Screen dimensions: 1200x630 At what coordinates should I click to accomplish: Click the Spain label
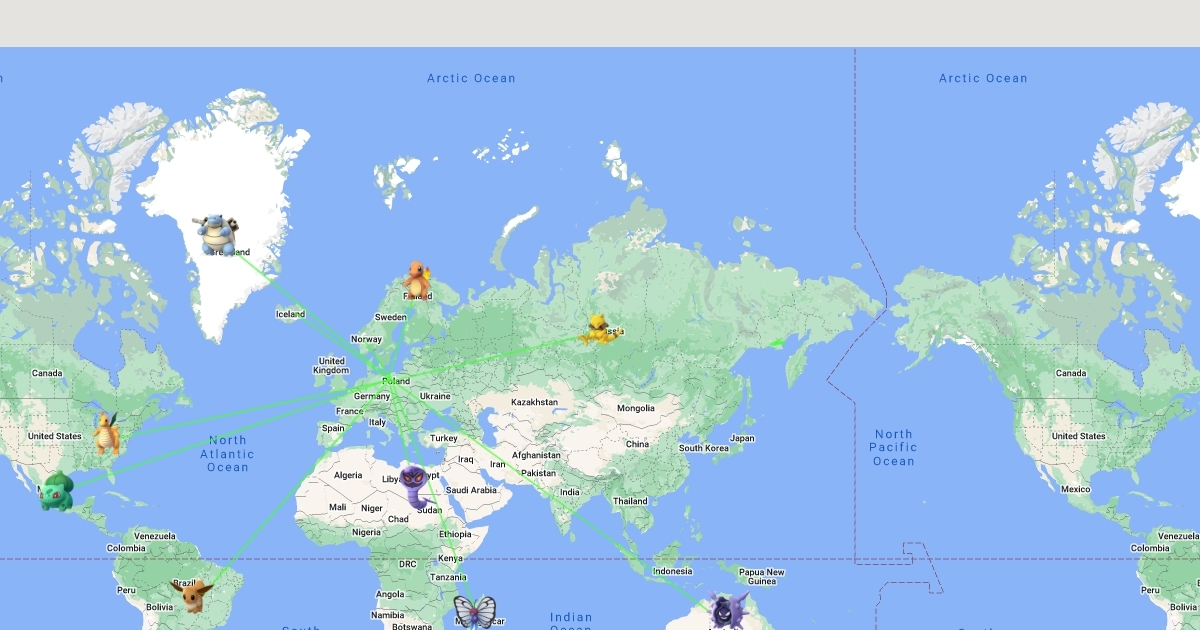pyautogui.click(x=333, y=428)
